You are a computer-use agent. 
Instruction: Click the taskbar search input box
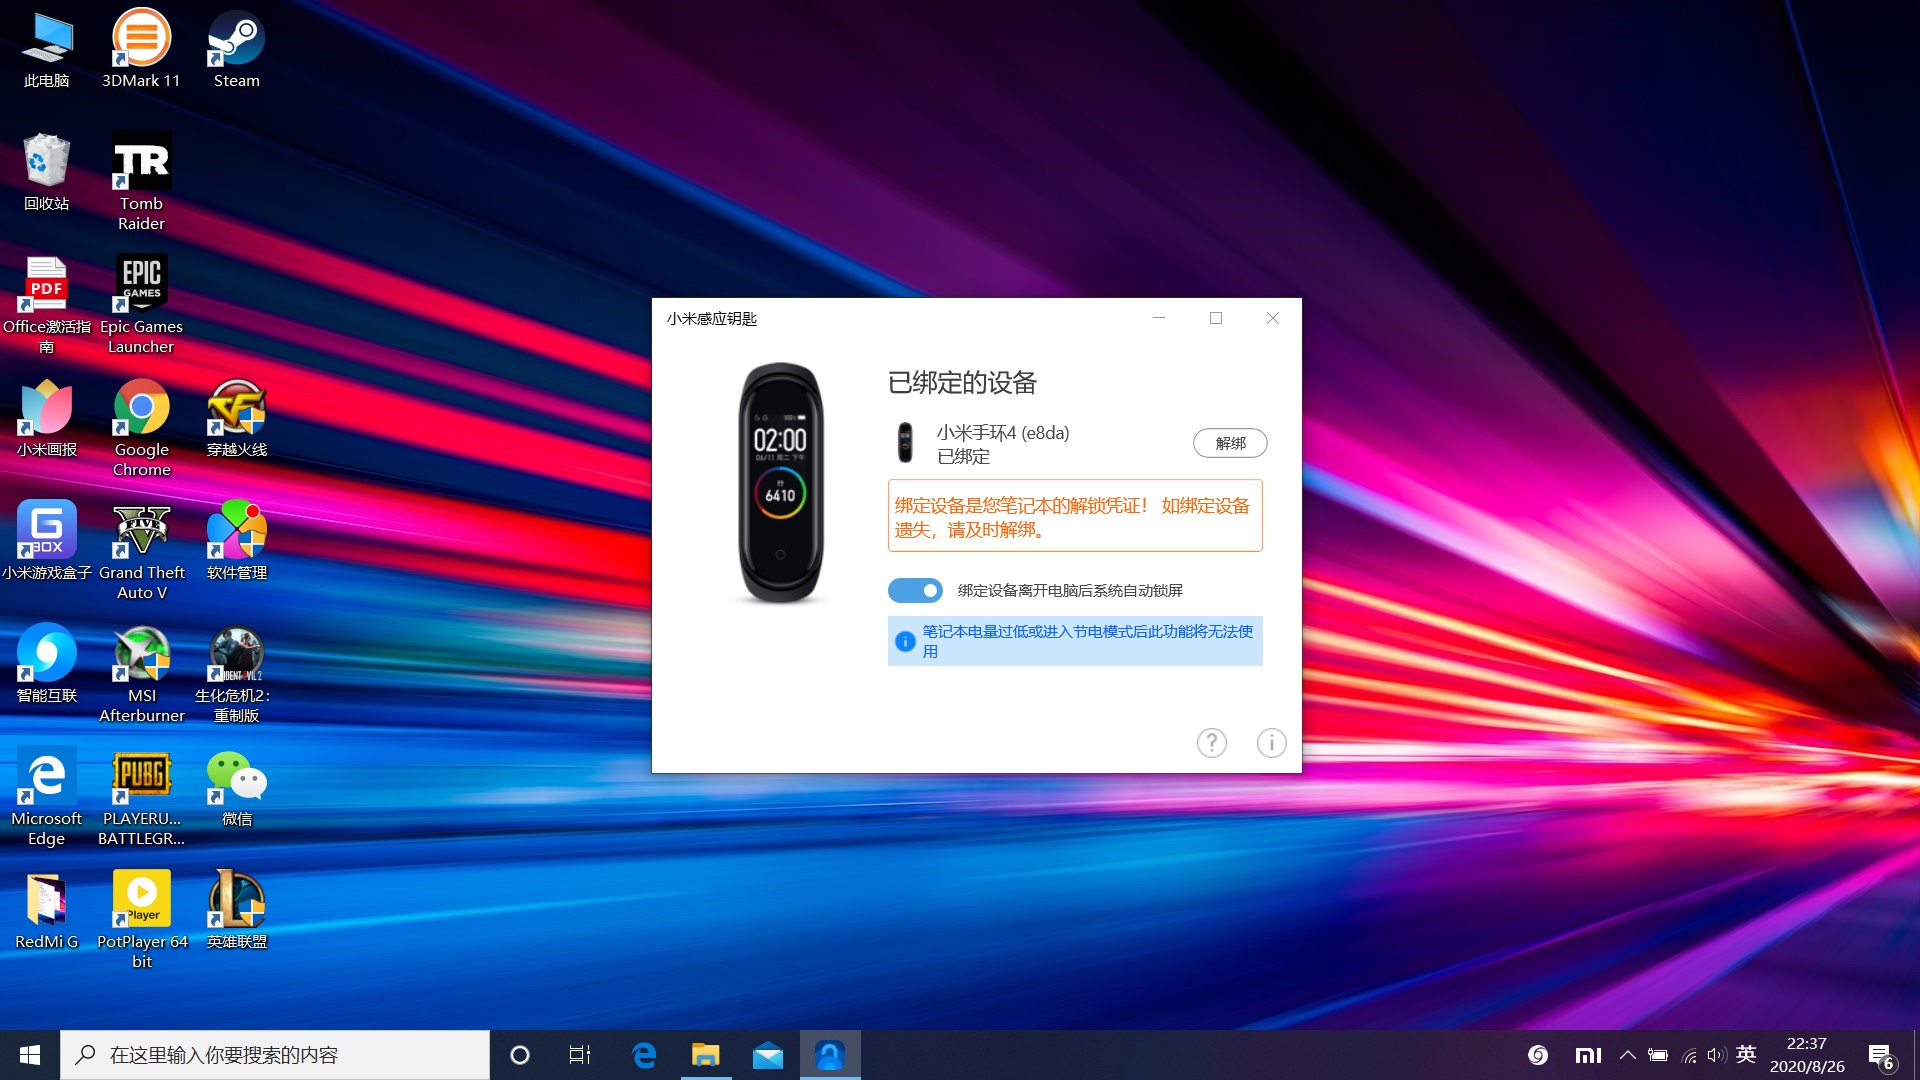[x=275, y=1055]
